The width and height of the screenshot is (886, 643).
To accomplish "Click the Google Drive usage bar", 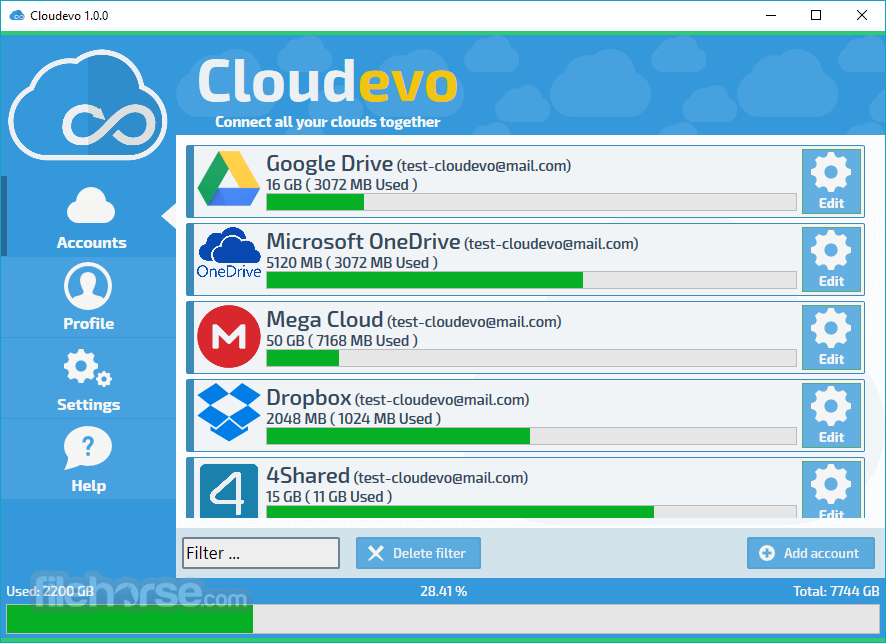I will coord(531,202).
